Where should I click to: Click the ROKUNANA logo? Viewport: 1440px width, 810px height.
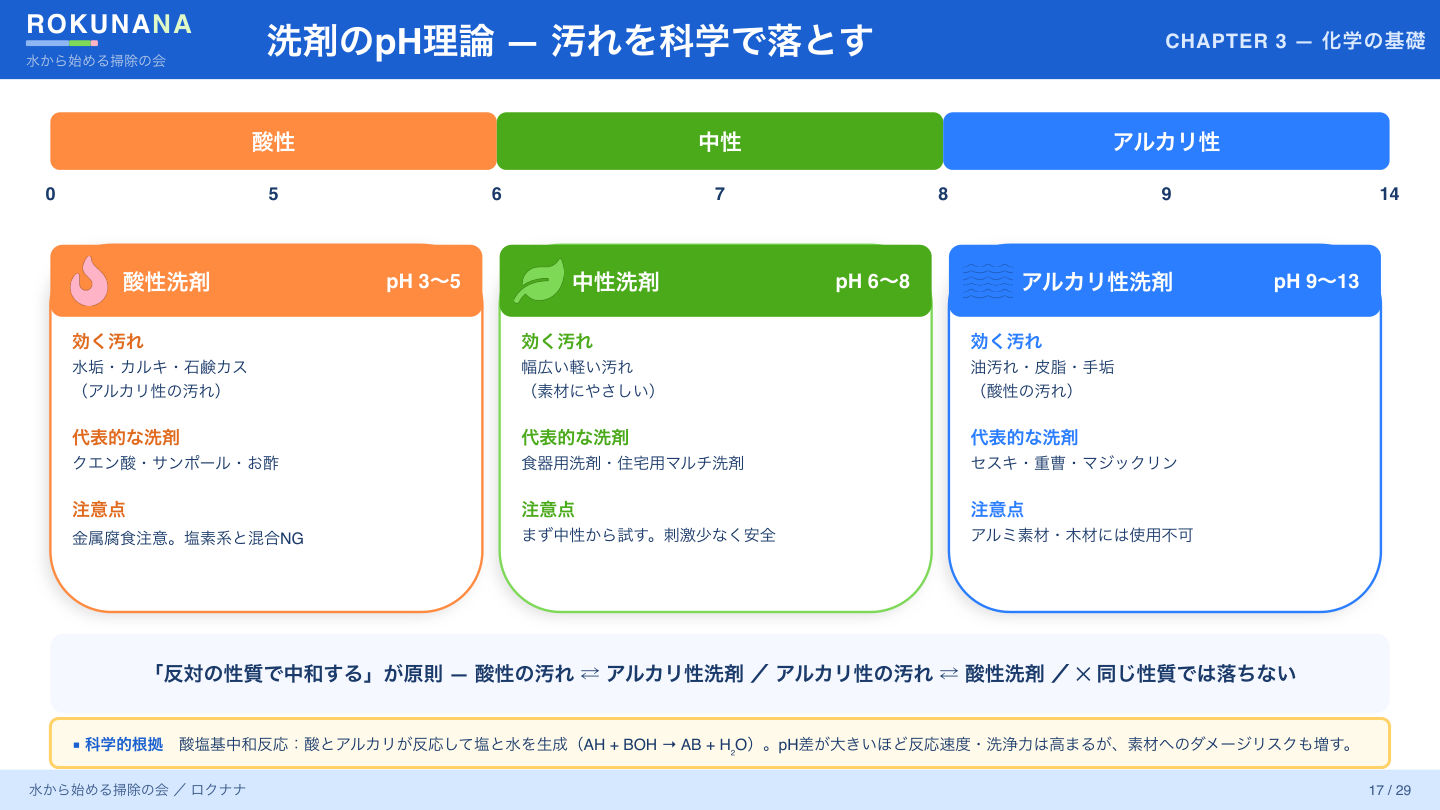click(109, 25)
